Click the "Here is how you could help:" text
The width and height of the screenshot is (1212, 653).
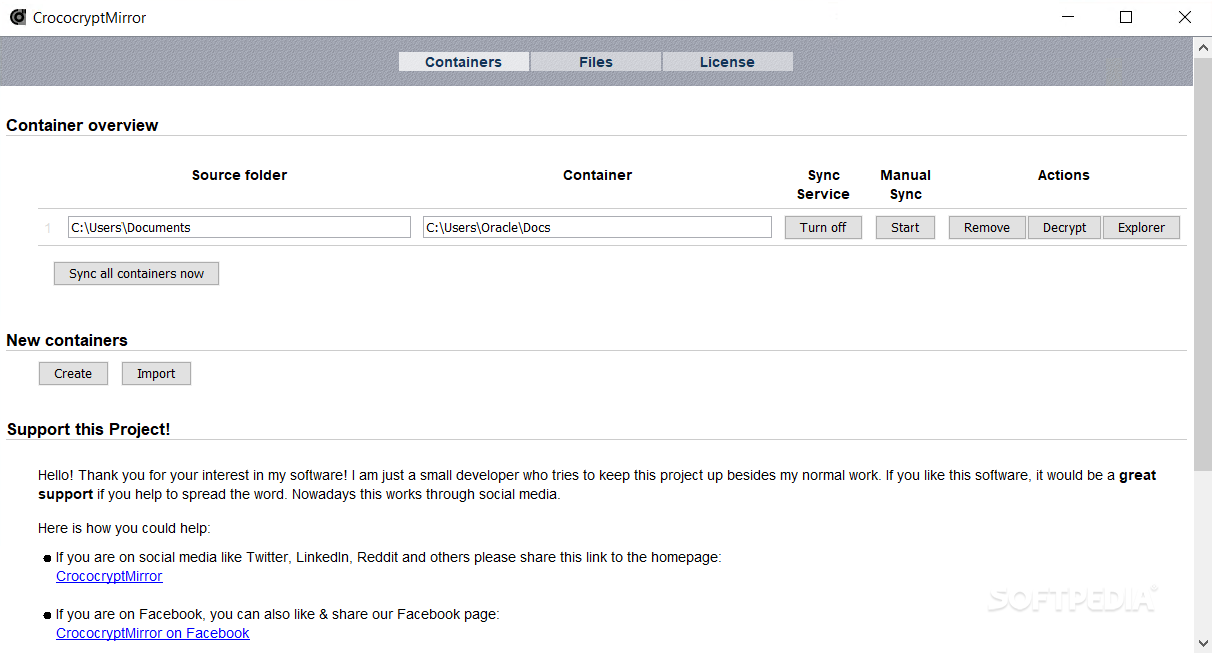tap(124, 528)
